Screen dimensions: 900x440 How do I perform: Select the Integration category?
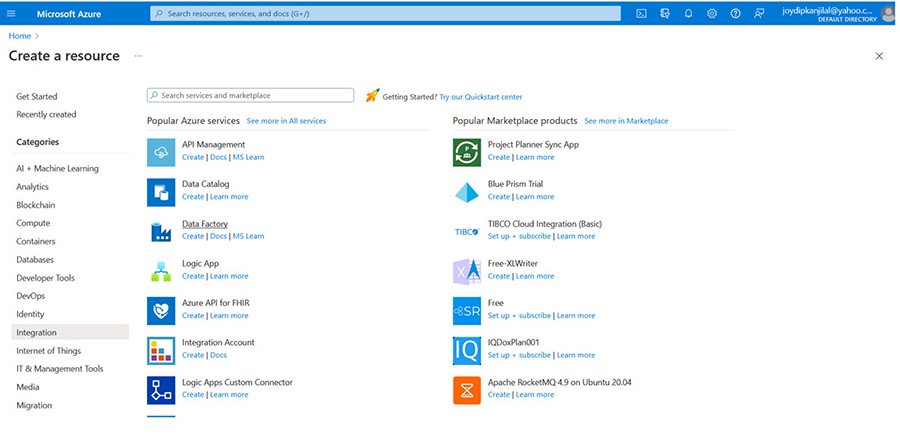click(x=37, y=332)
